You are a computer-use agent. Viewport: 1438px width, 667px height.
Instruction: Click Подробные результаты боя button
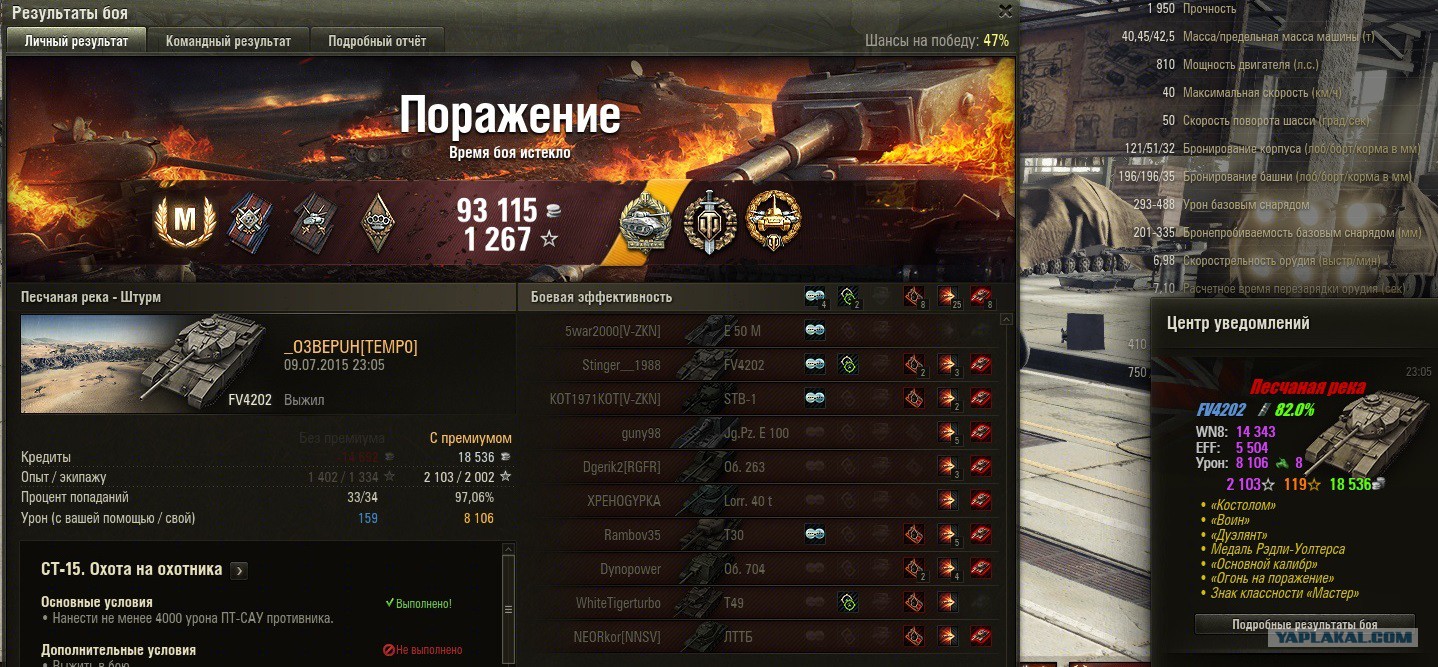point(1304,624)
